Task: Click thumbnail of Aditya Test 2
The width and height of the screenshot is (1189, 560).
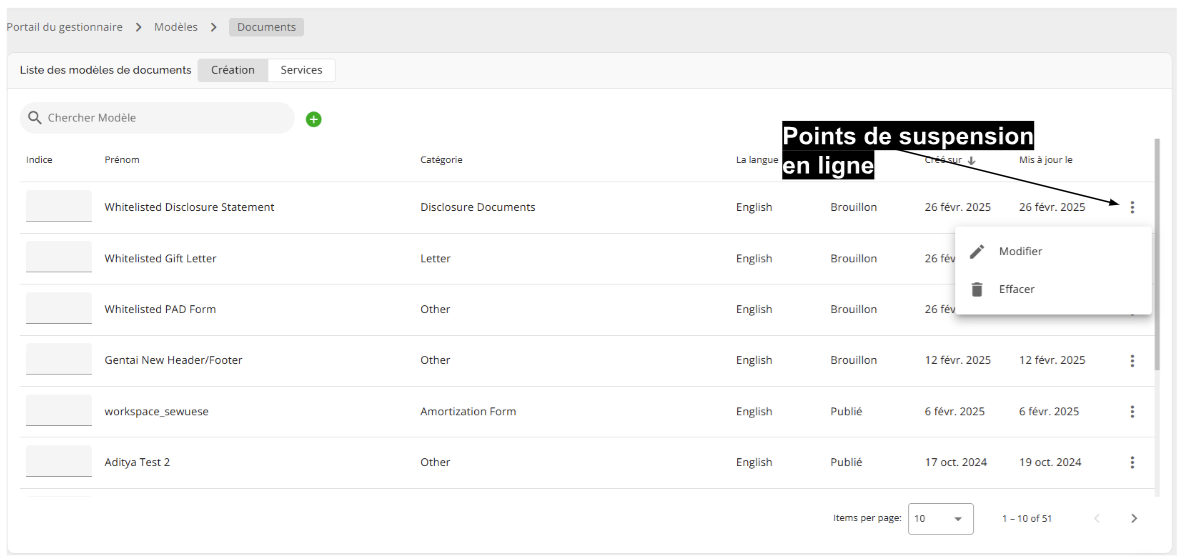Action: (x=59, y=461)
